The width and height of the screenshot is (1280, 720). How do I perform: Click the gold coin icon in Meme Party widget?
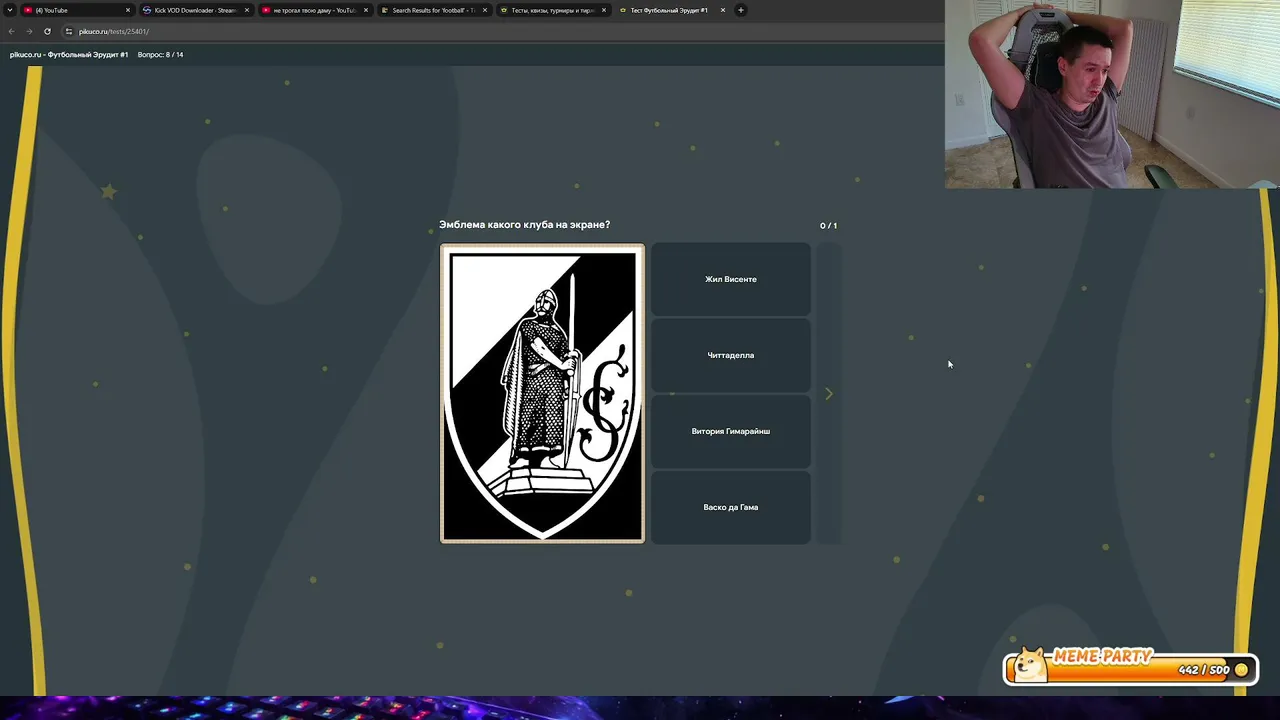point(1241,670)
